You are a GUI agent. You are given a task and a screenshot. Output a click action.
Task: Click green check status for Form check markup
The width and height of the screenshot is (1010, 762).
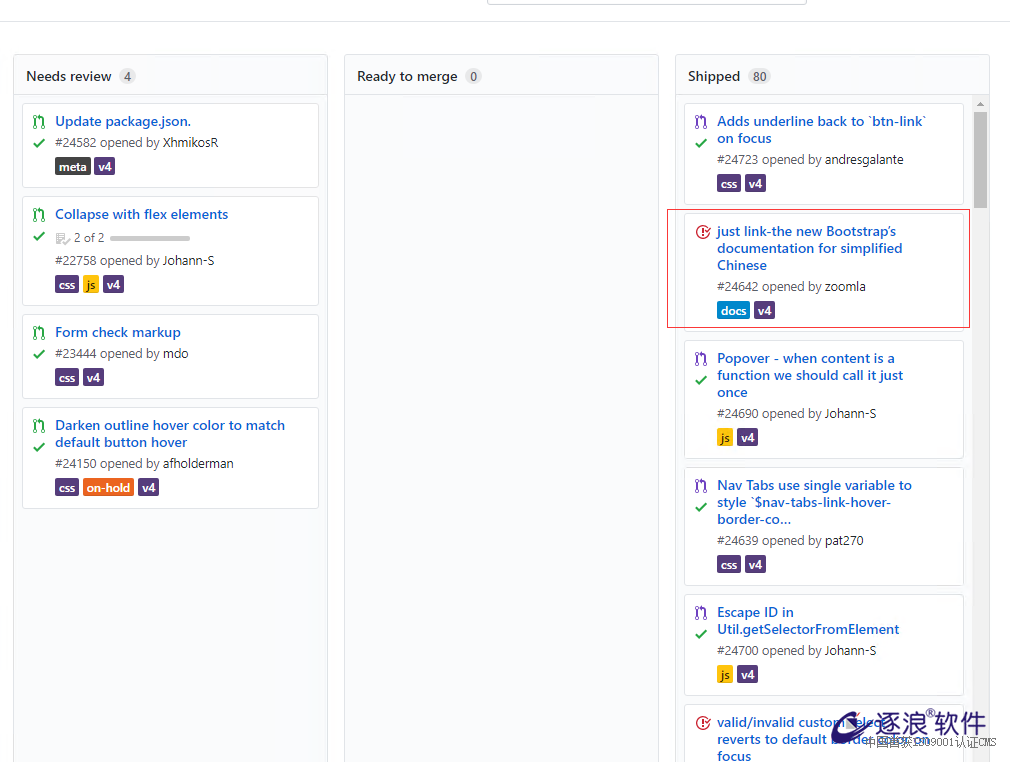39,354
